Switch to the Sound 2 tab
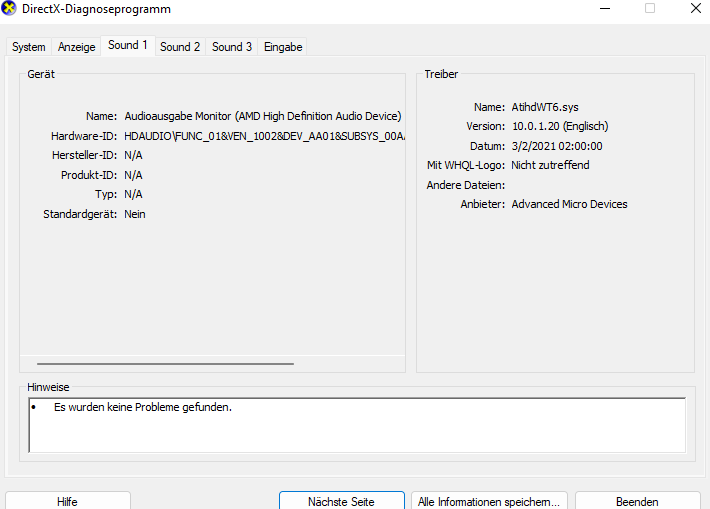The height and width of the screenshot is (509, 710). point(180,47)
